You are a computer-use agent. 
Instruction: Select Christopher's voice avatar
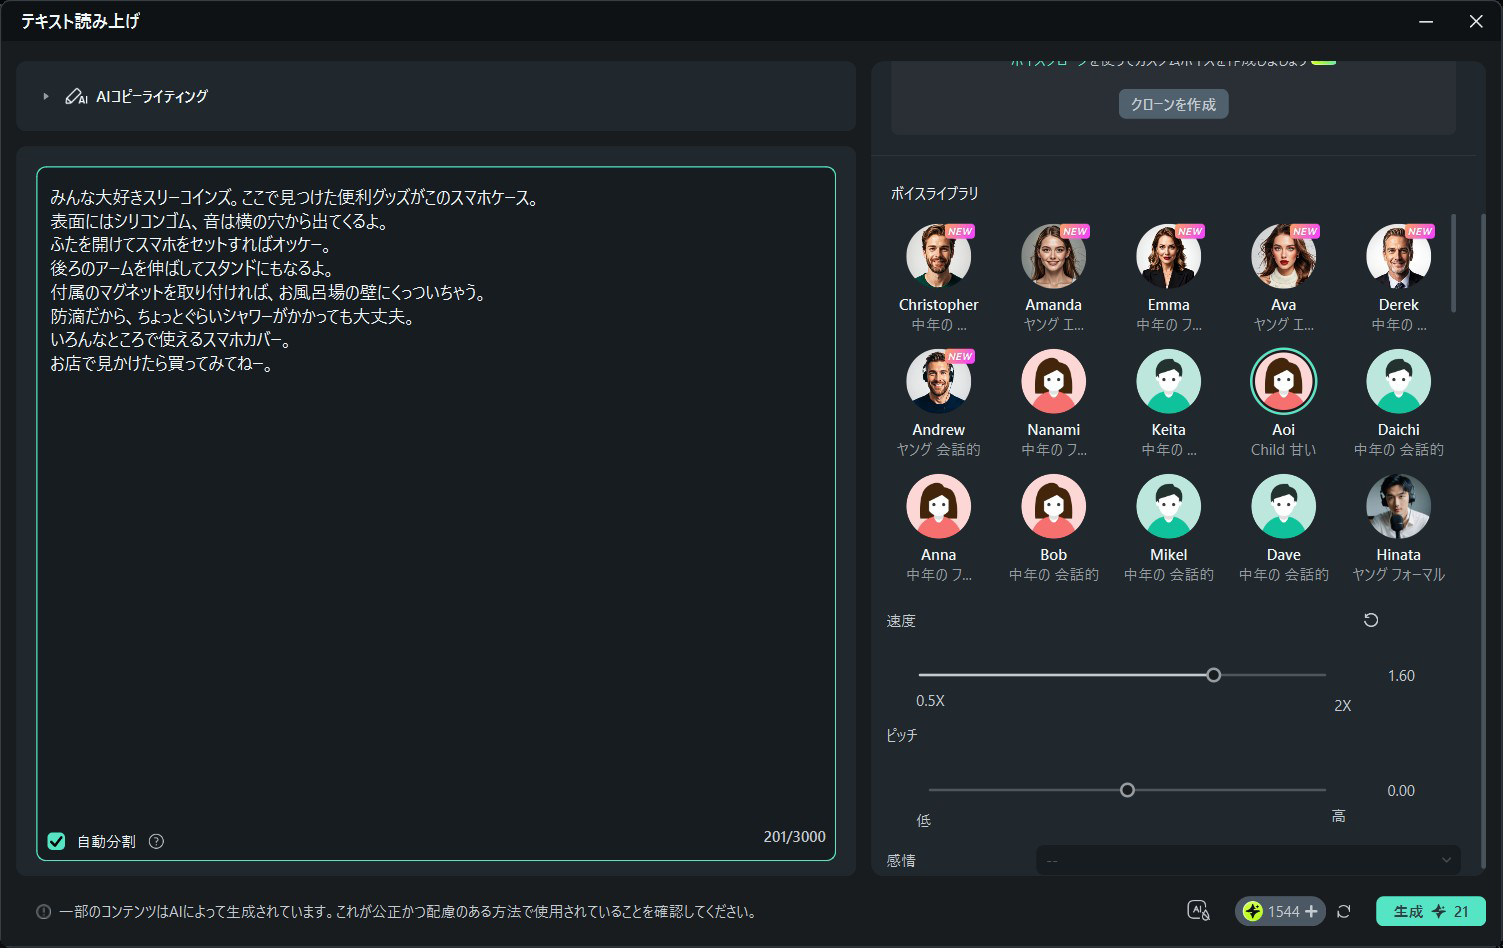pos(938,256)
